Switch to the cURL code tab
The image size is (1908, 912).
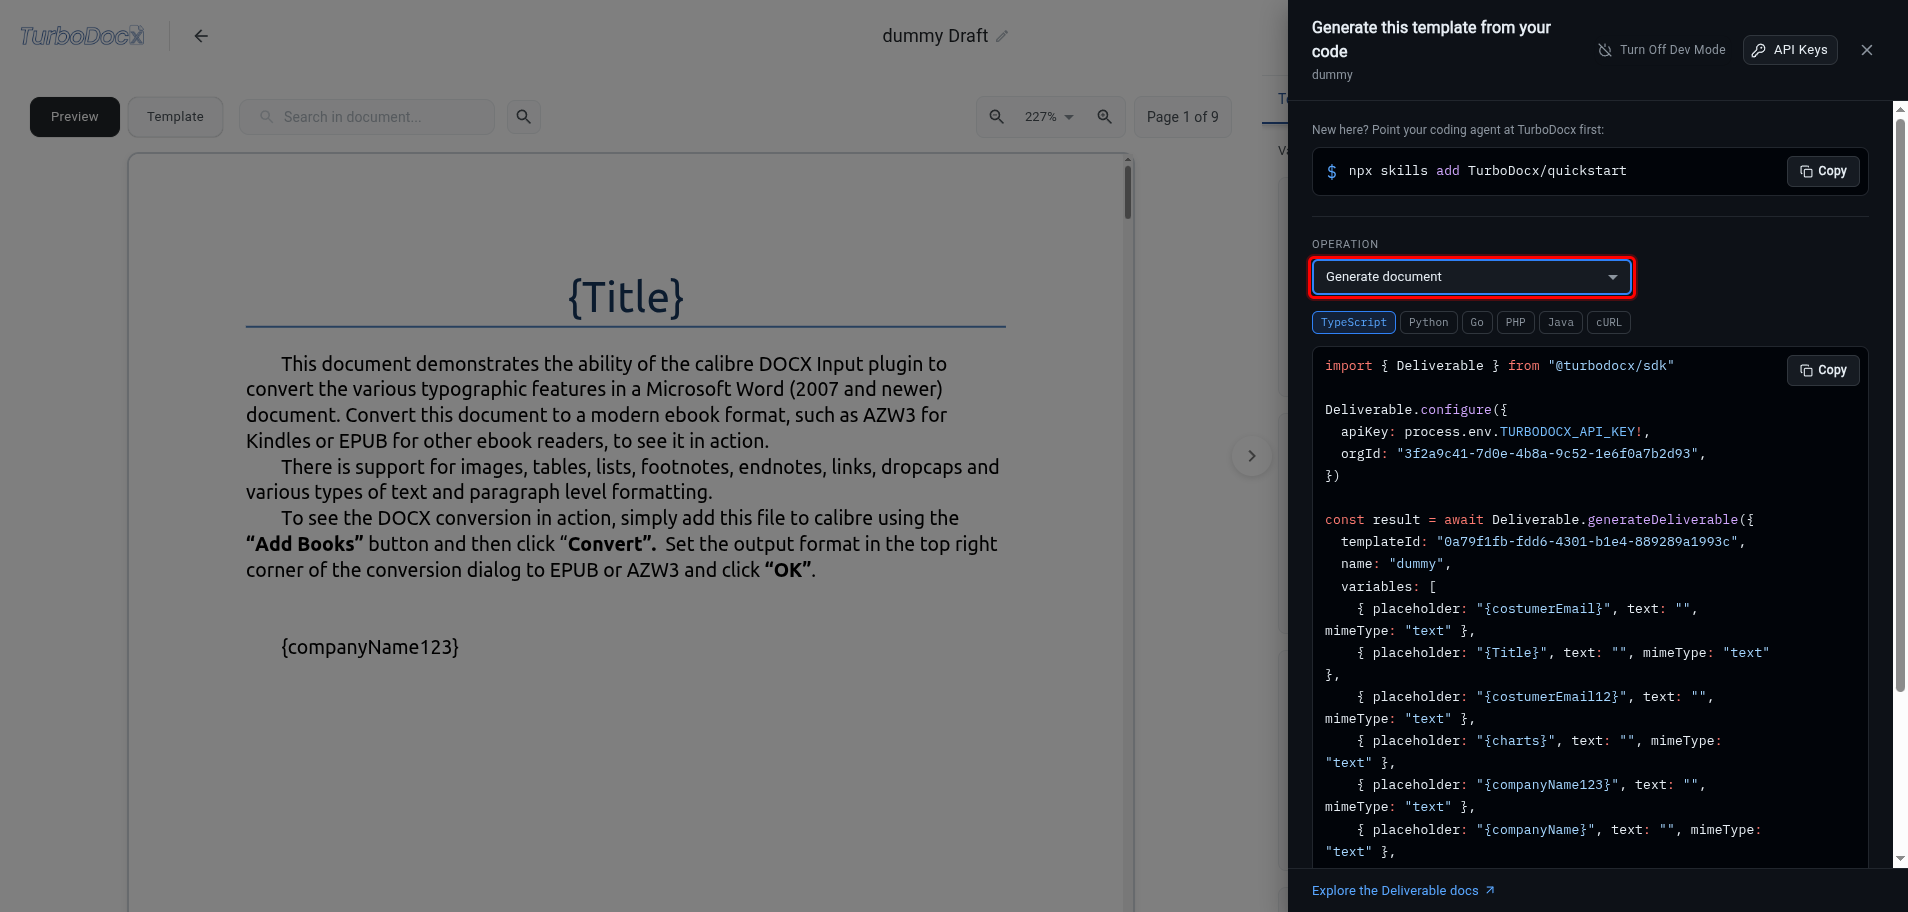(x=1609, y=322)
